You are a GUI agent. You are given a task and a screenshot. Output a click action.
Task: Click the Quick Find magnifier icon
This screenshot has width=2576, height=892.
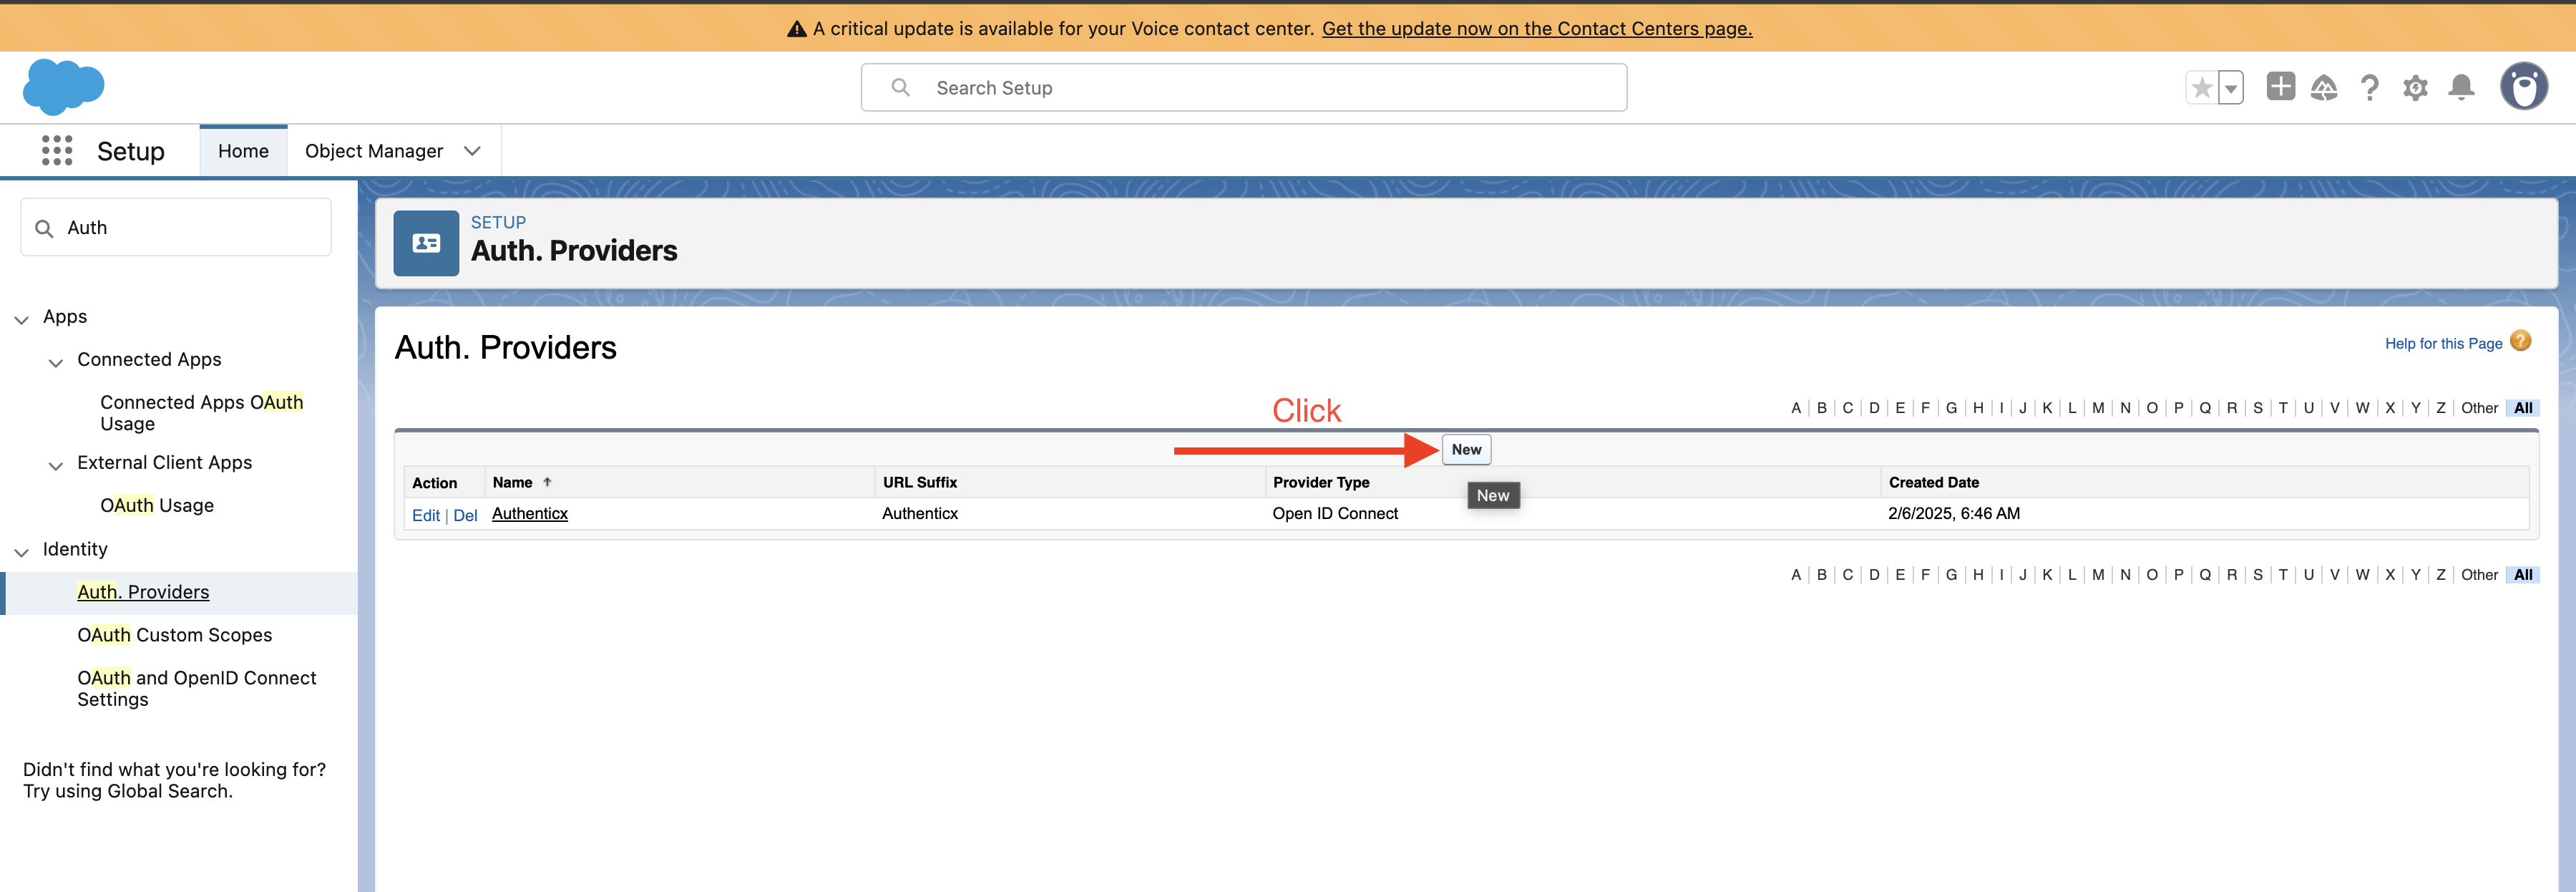click(x=44, y=228)
